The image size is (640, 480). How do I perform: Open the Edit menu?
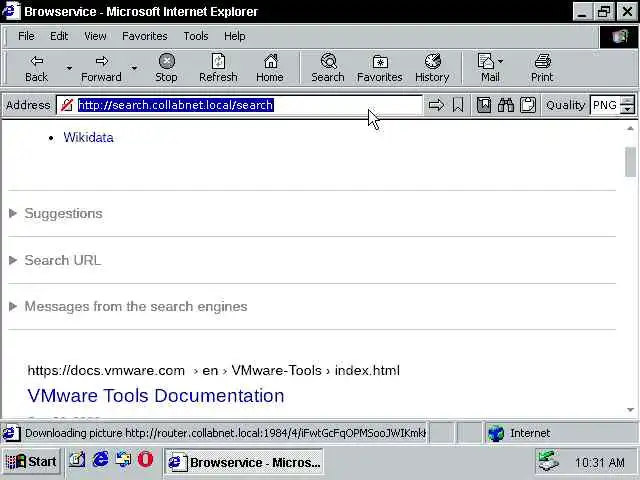pyautogui.click(x=59, y=36)
